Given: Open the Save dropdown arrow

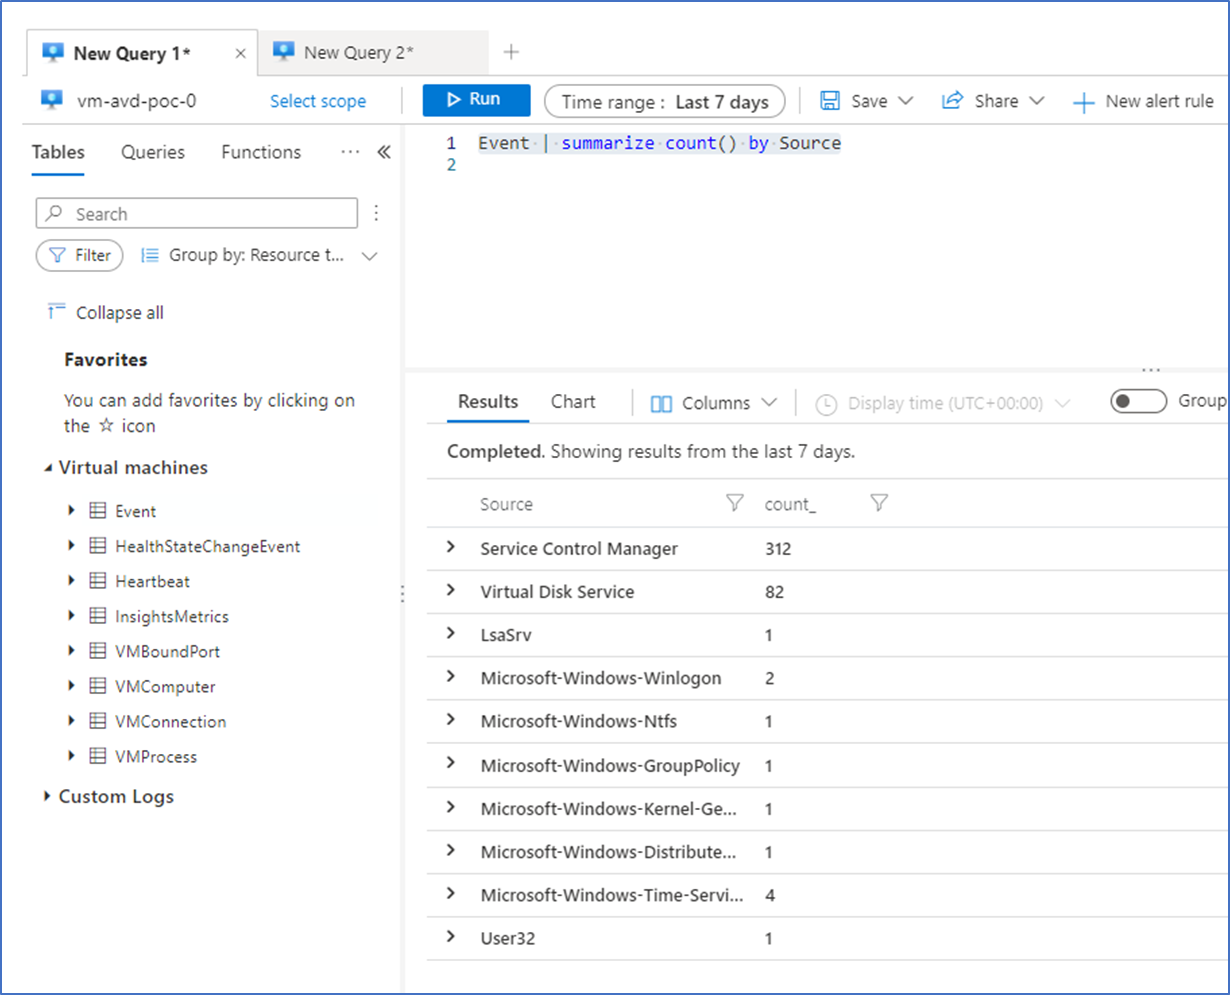Looking at the screenshot, I should (x=906, y=101).
